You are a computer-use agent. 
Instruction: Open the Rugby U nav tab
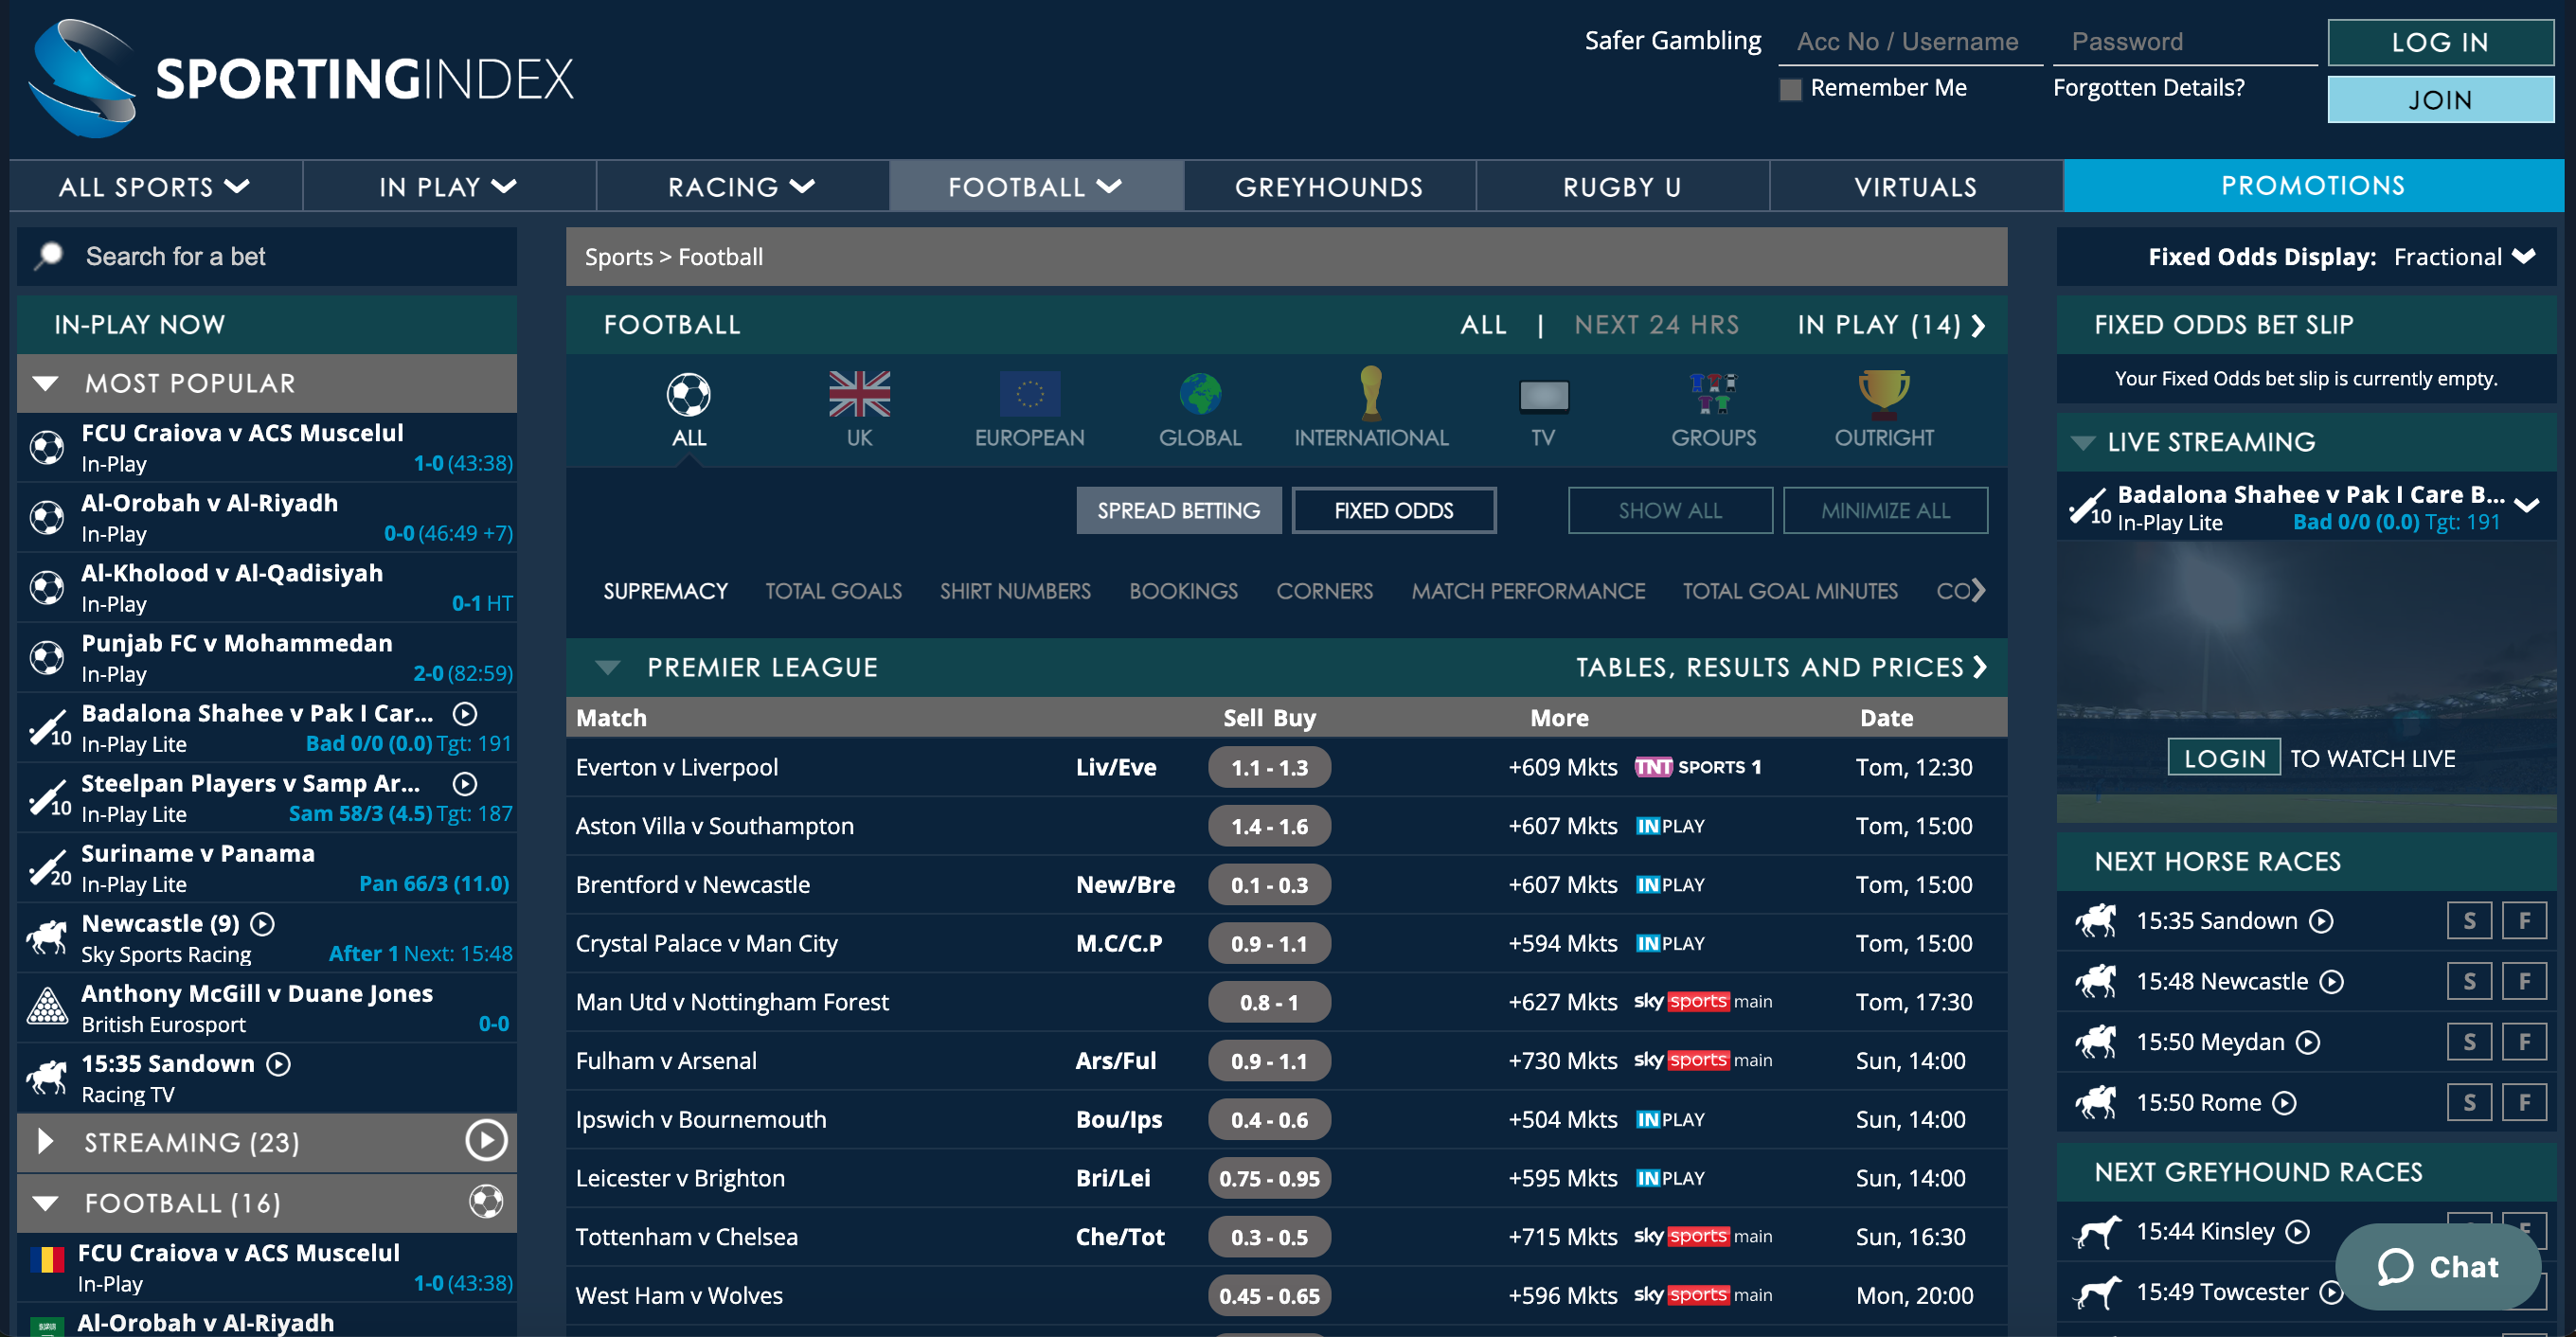tap(1622, 186)
